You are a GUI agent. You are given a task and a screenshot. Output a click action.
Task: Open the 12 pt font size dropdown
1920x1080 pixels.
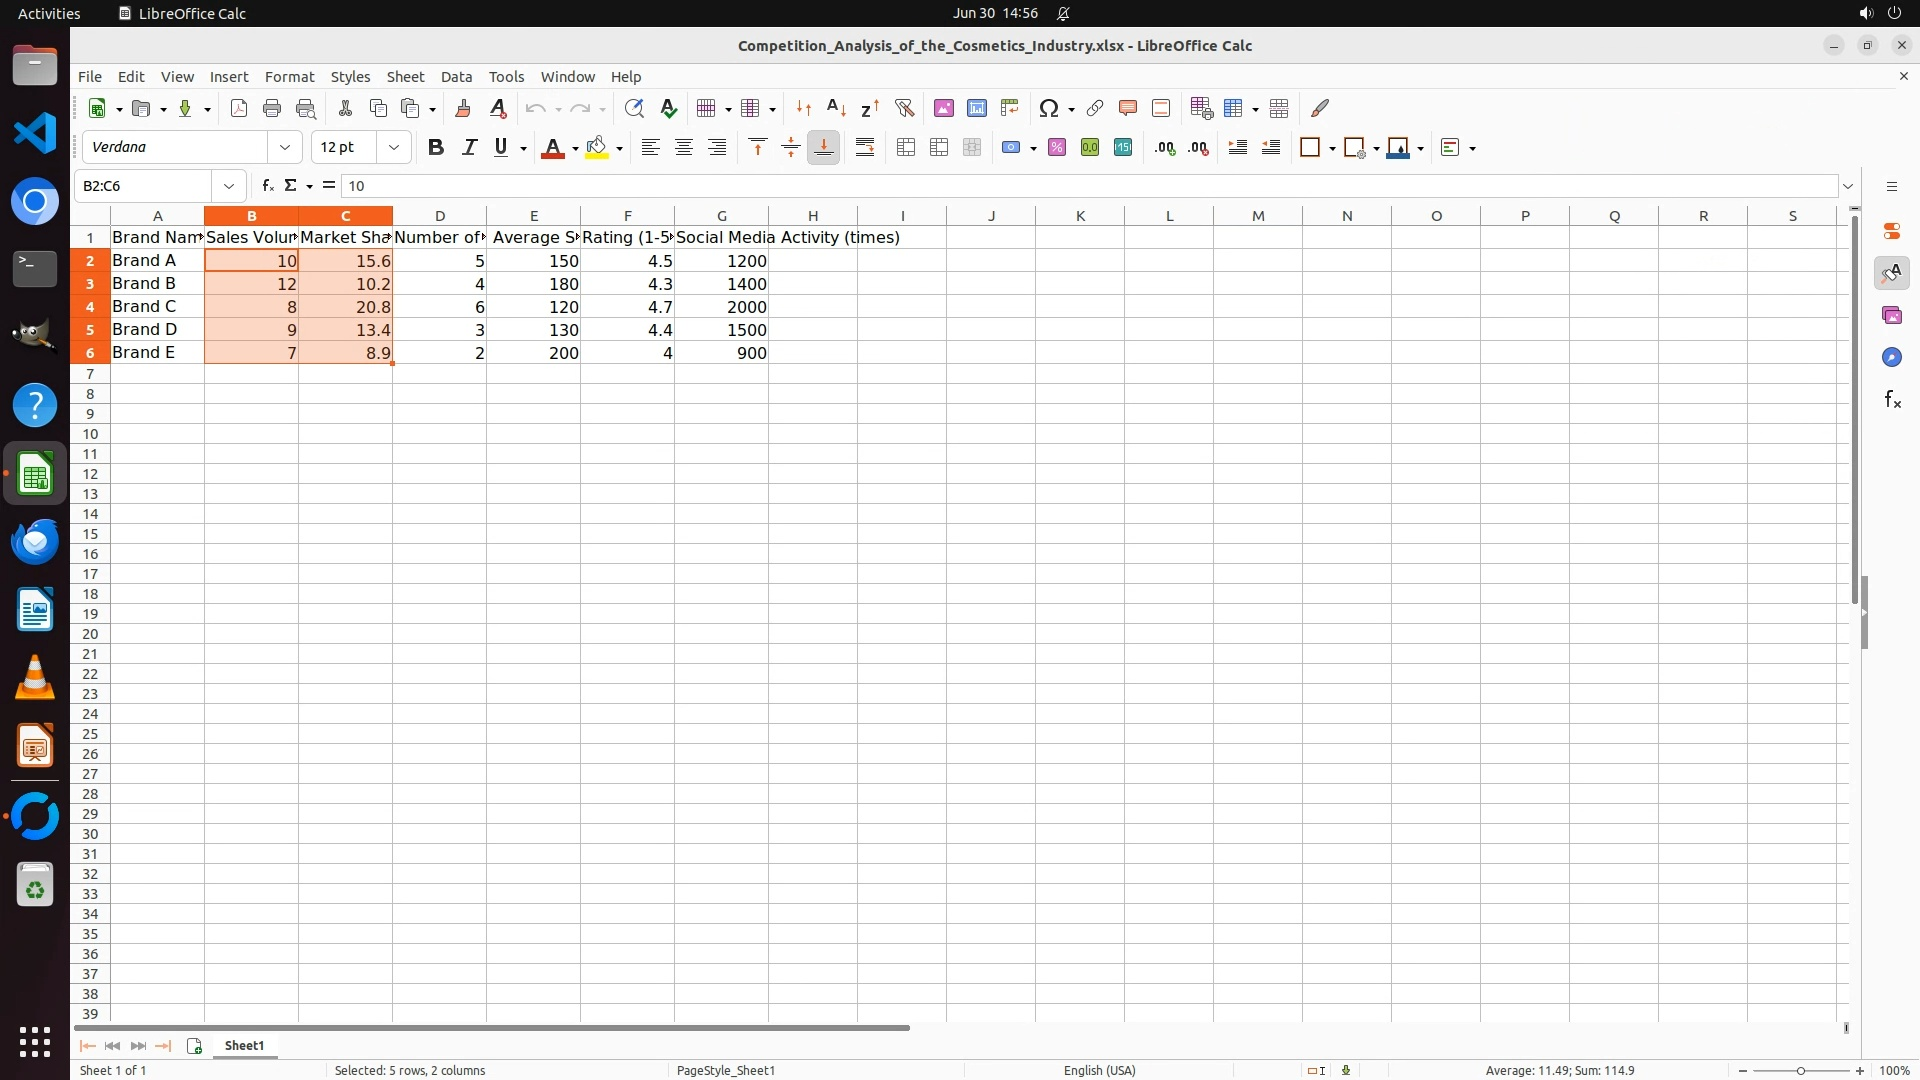click(394, 148)
